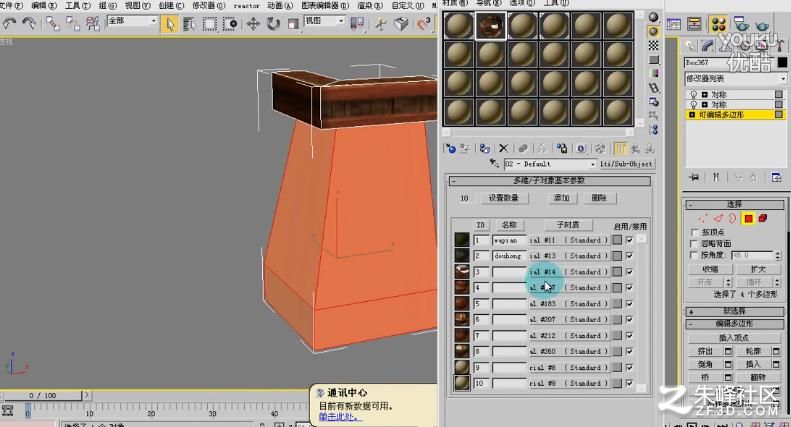The height and width of the screenshot is (427, 791).
Task: Click the 添加 button
Action: (x=561, y=198)
